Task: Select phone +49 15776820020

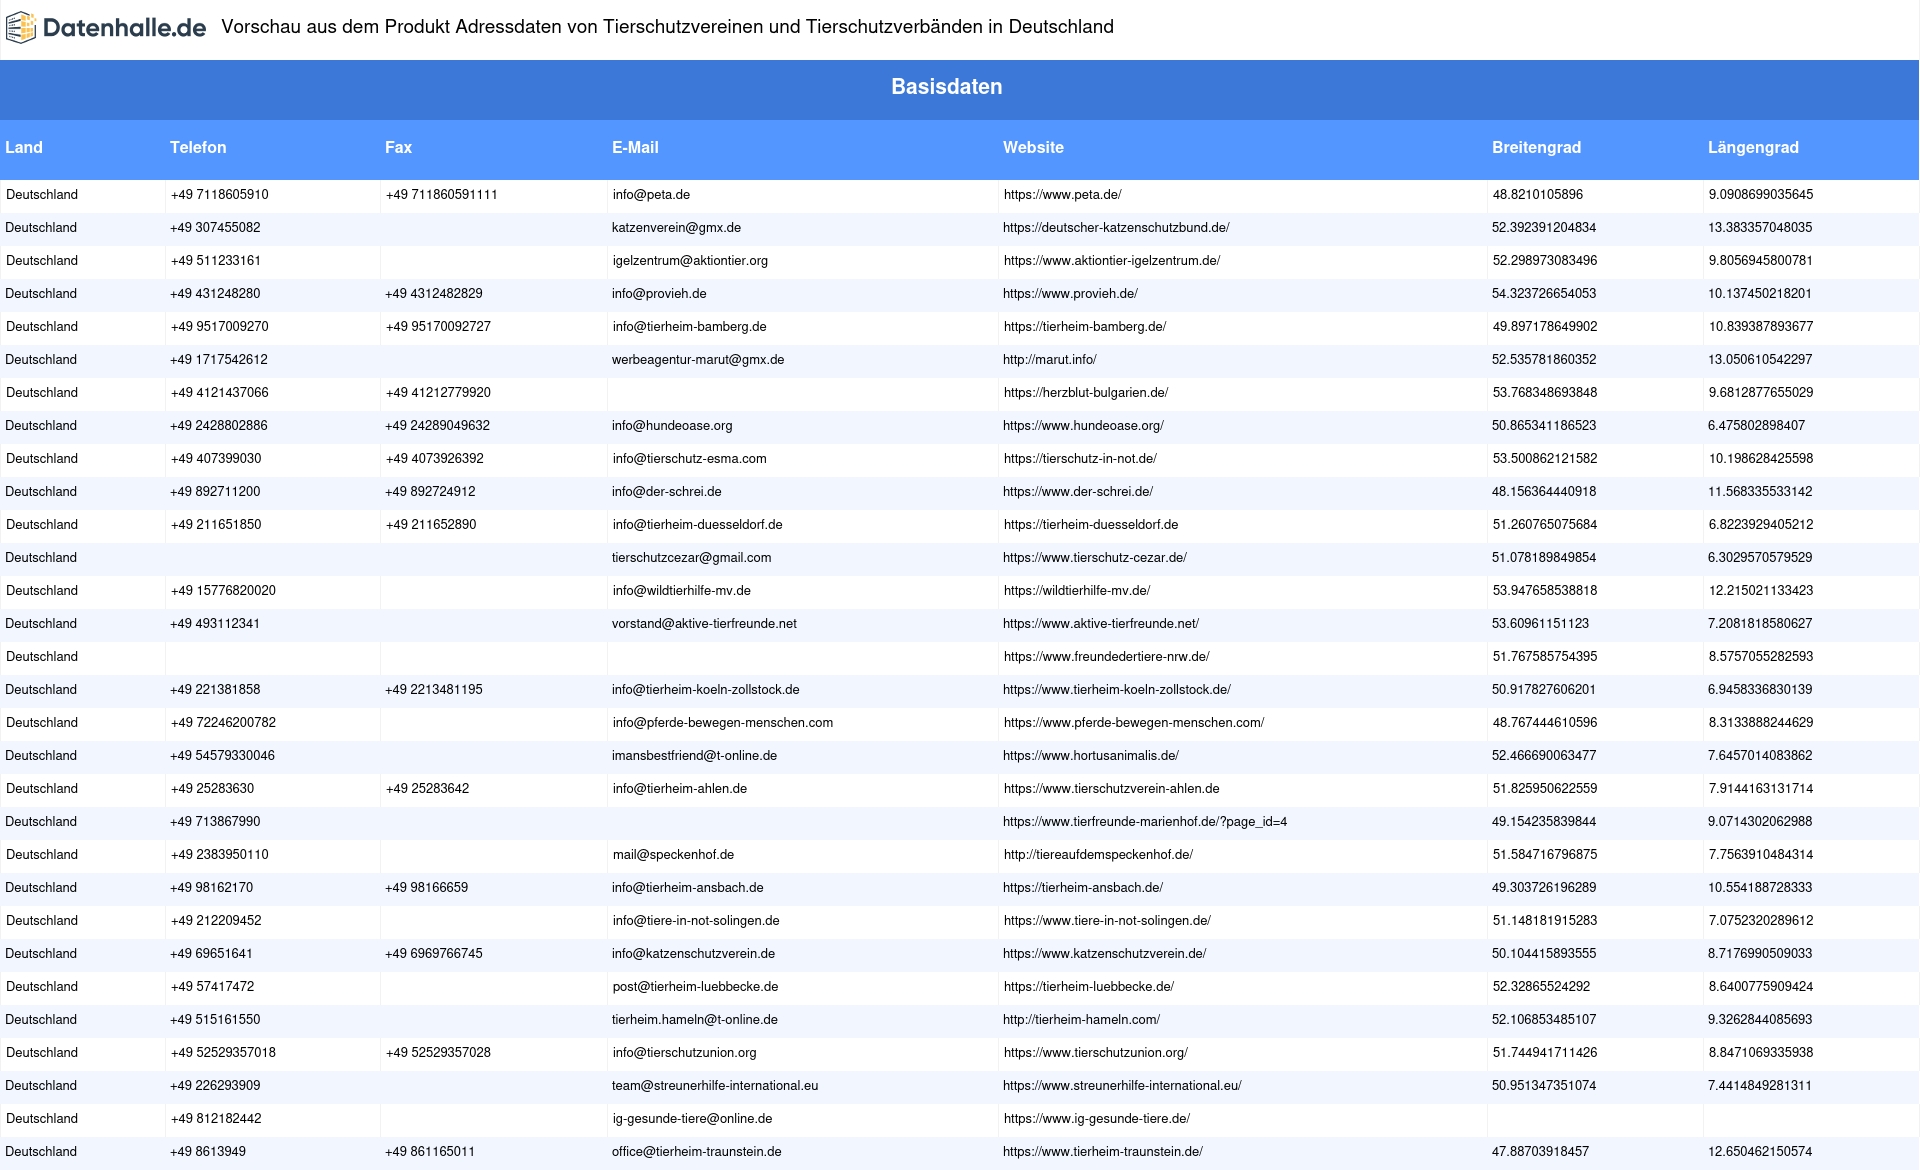Action: pyautogui.click(x=223, y=591)
